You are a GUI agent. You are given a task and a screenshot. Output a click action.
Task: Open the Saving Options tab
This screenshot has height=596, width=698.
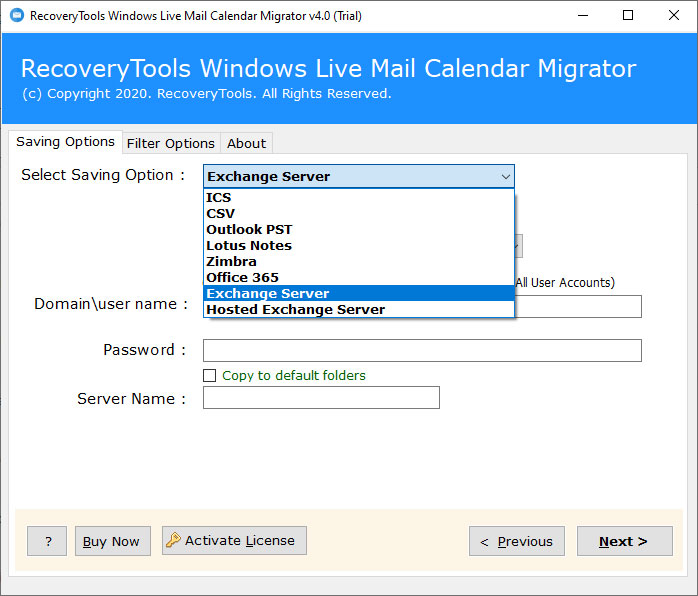65,142
